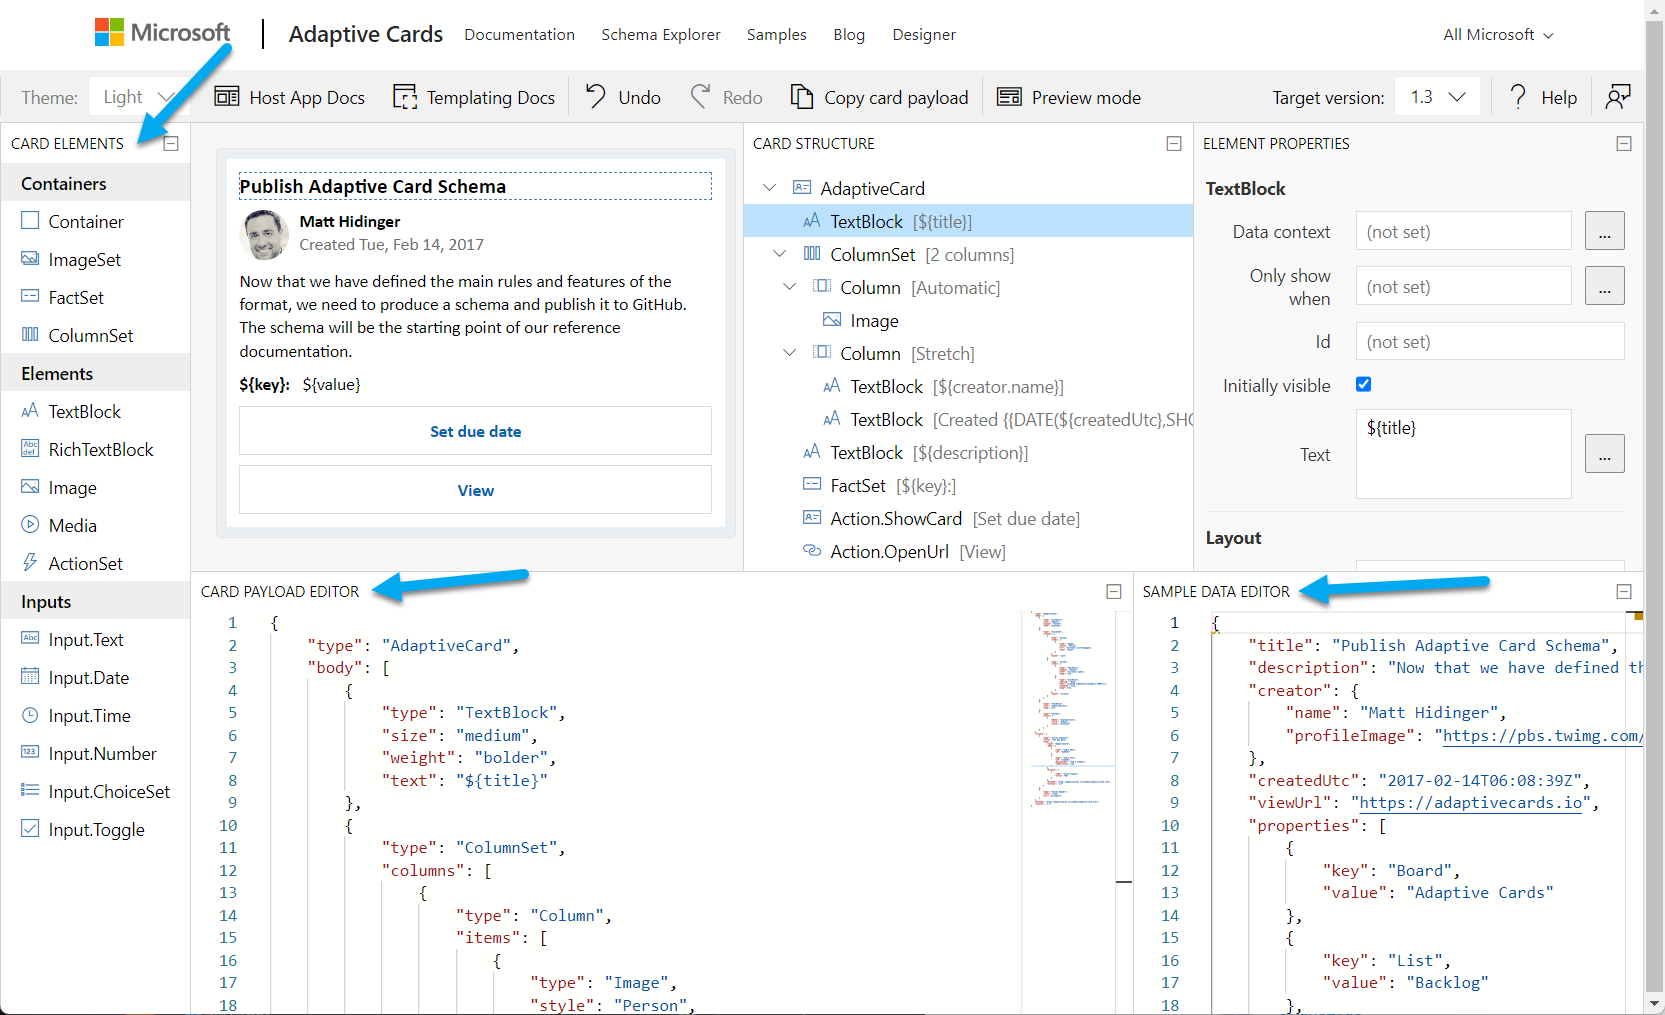This screenshot has height=1015, width=1665.
Task: Open the https://adaptivecards.io link in sample data
Action: tap(1471, 803)
